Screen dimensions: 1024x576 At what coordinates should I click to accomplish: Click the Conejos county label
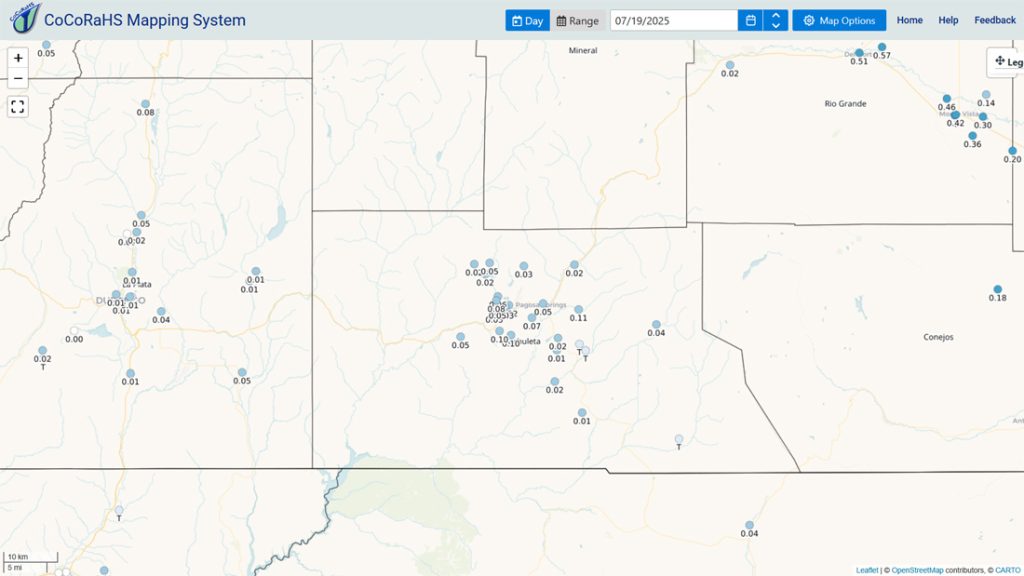(x=938, y=337)
